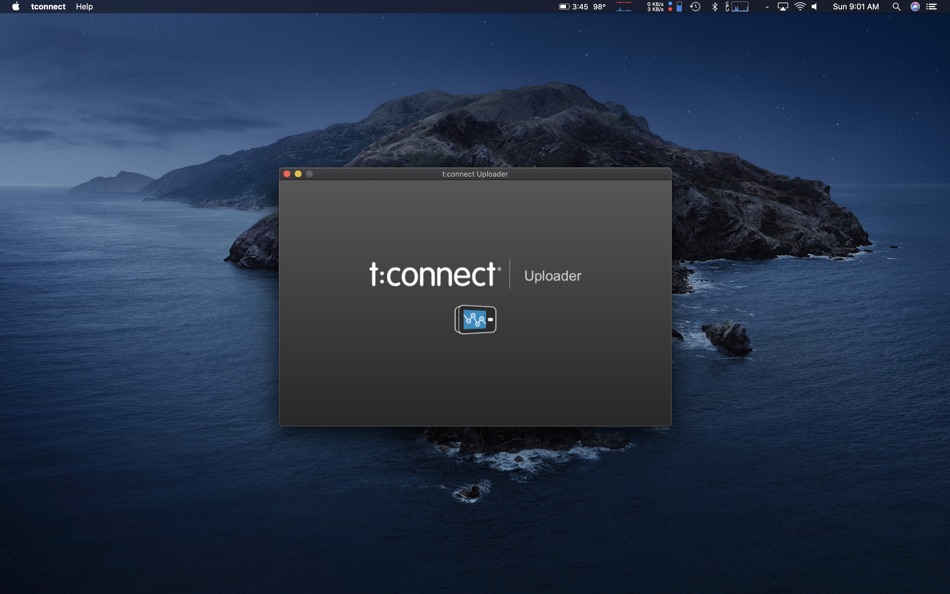The image size is (950, 594).
Task: Open the Apple menu
Action: click(16, 7)
